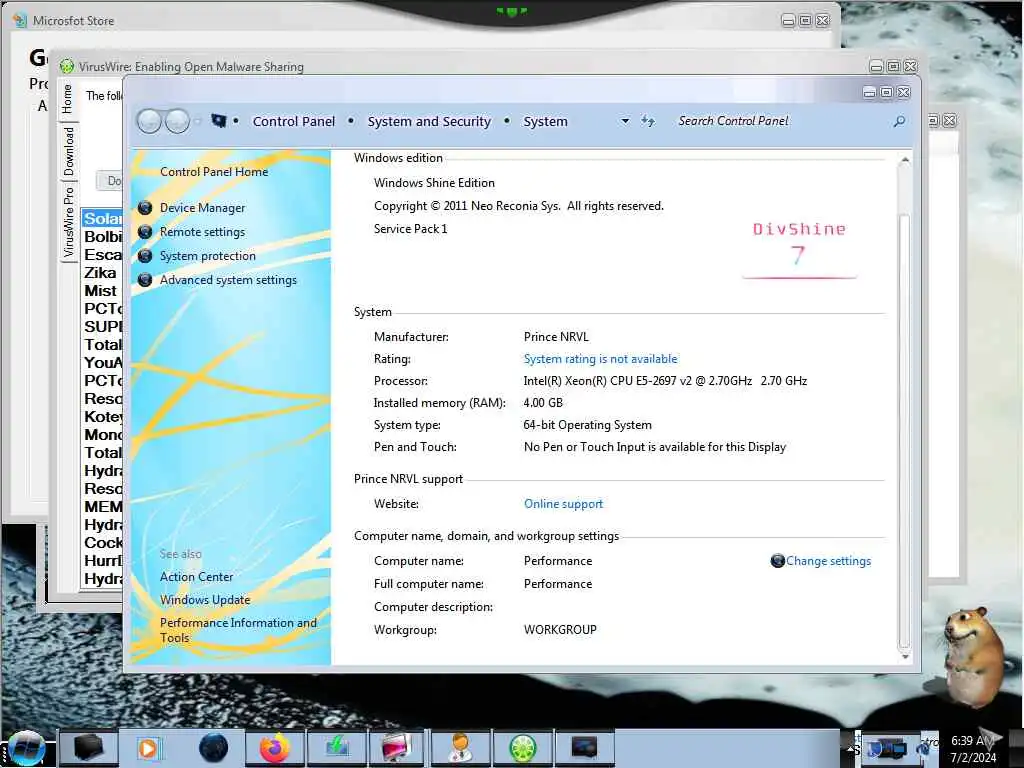The height and width of the screenshot is (768, 1024).
Task: Open System protection link
Action: pos(208,256)
